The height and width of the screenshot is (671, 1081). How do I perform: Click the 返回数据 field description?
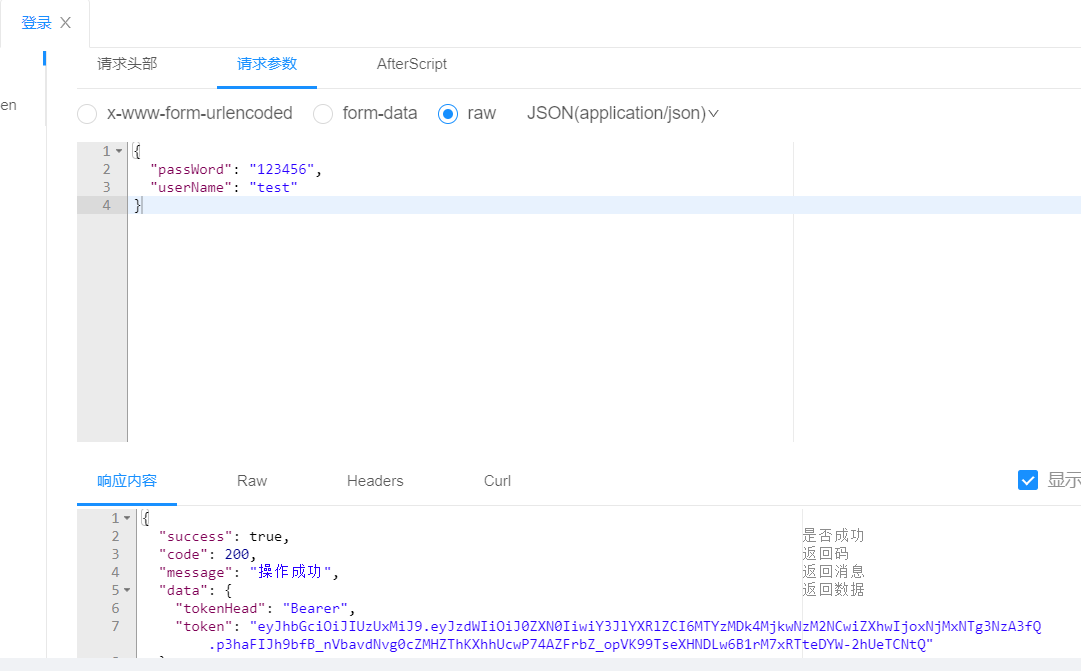point(833,589)
